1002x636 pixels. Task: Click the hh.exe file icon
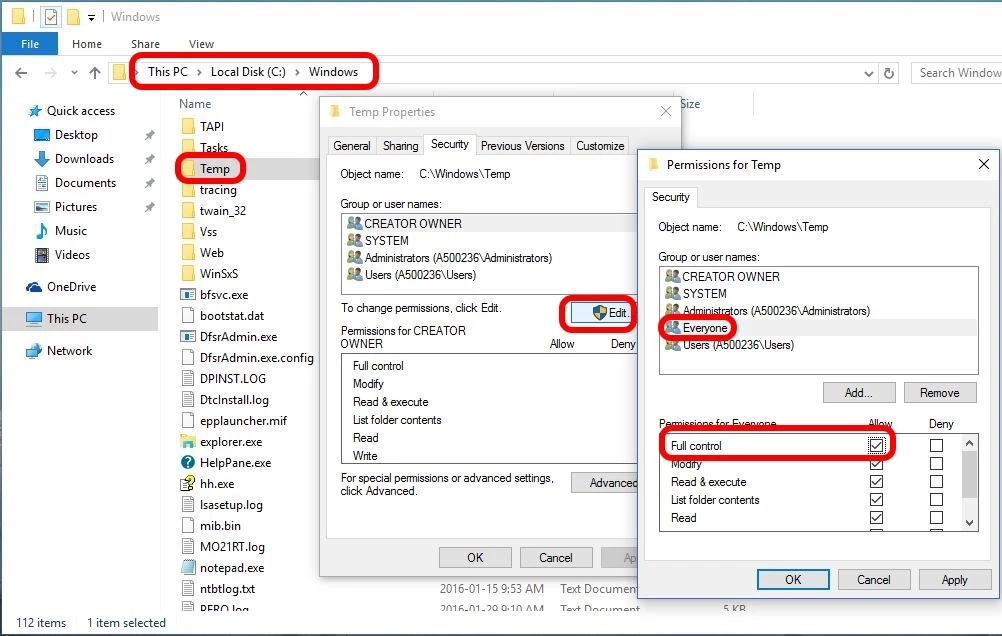pos(188,483)
